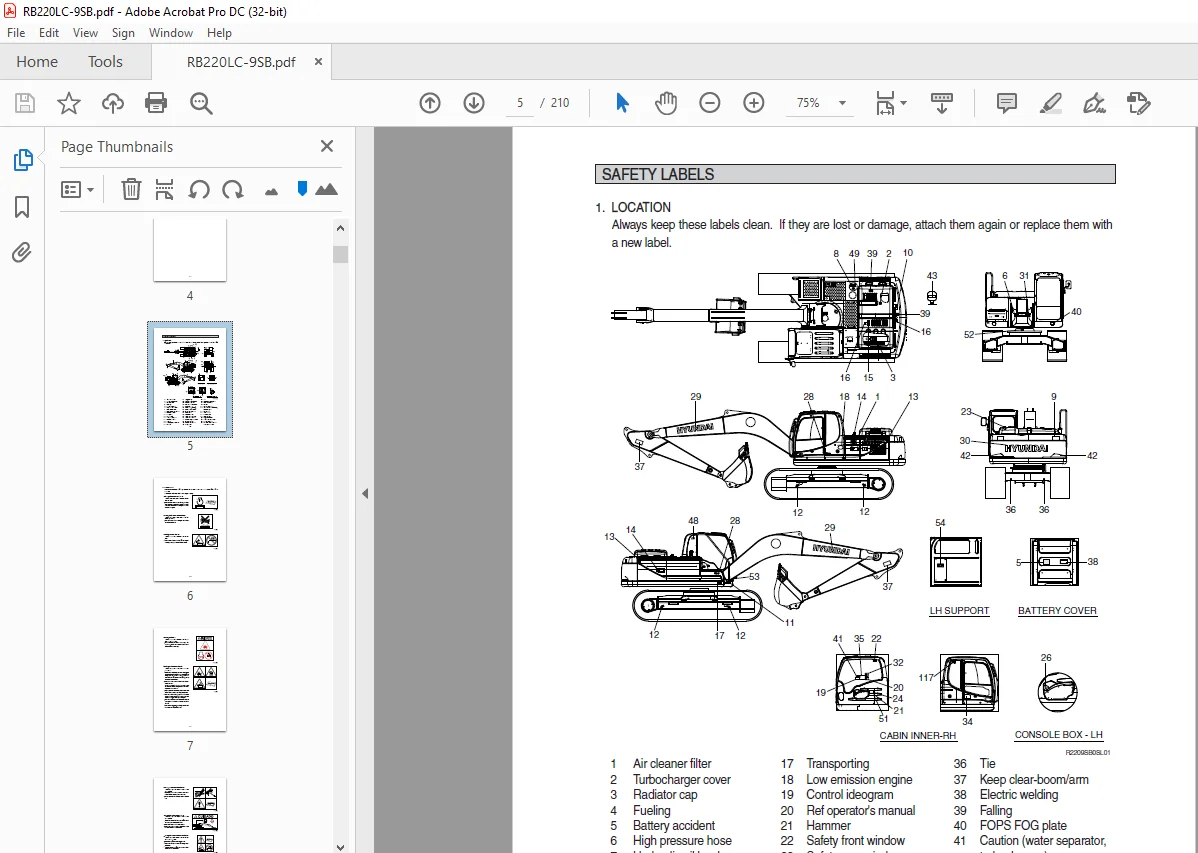Select page 5 thumbnail

(x=189, y=379)
